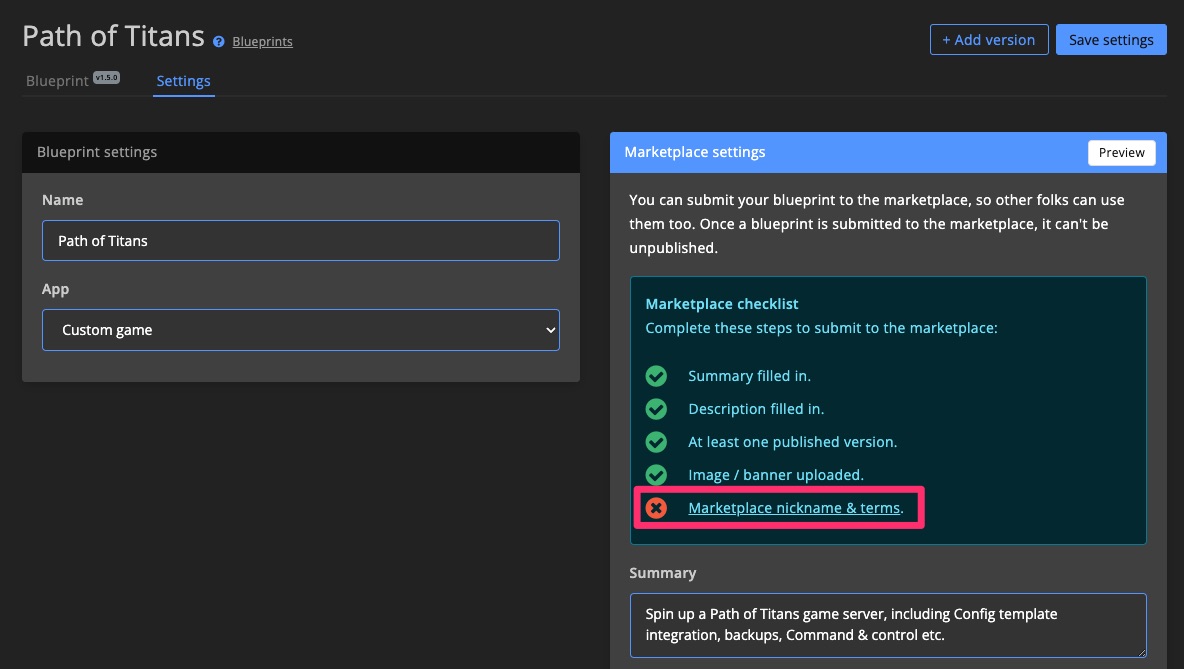Click inside the Name input field
The width and height of the screenshot is (1184, 669).
tap(300, 240)
